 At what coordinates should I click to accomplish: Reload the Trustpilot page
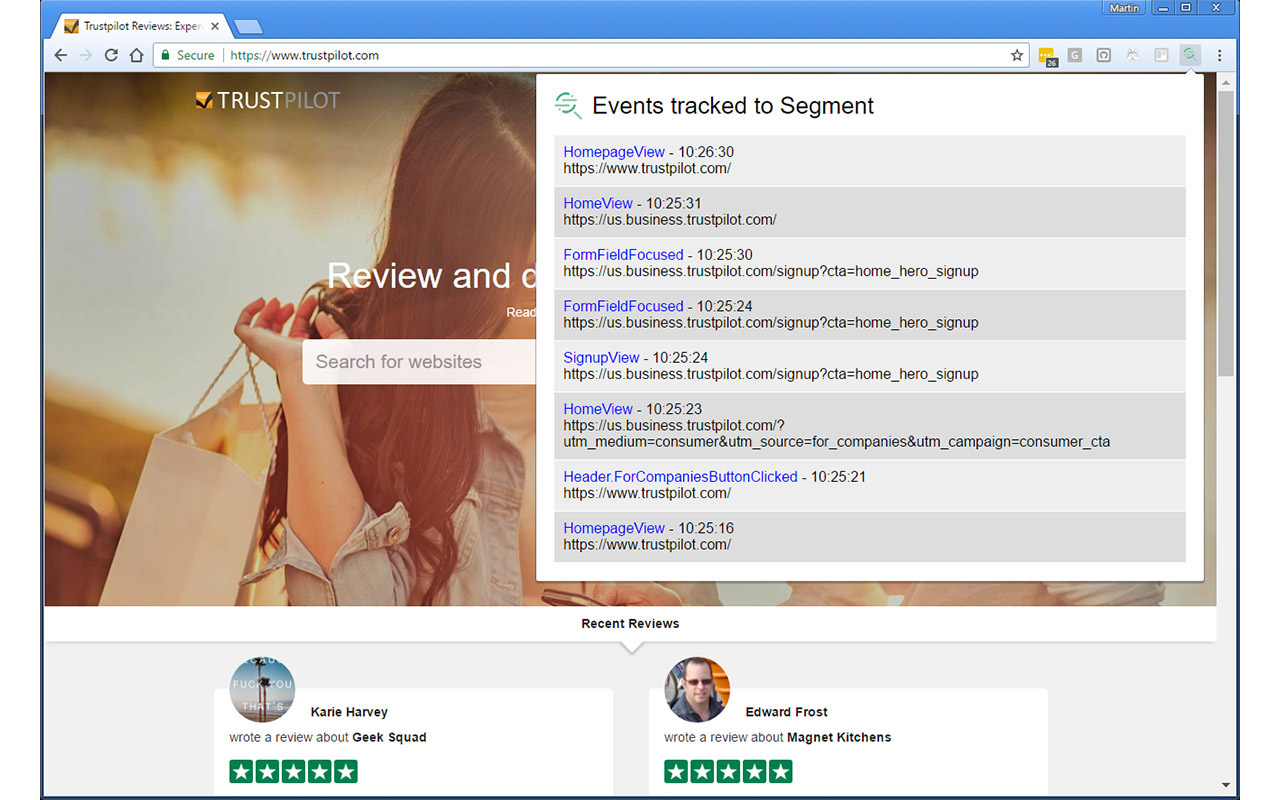[111, 55]
